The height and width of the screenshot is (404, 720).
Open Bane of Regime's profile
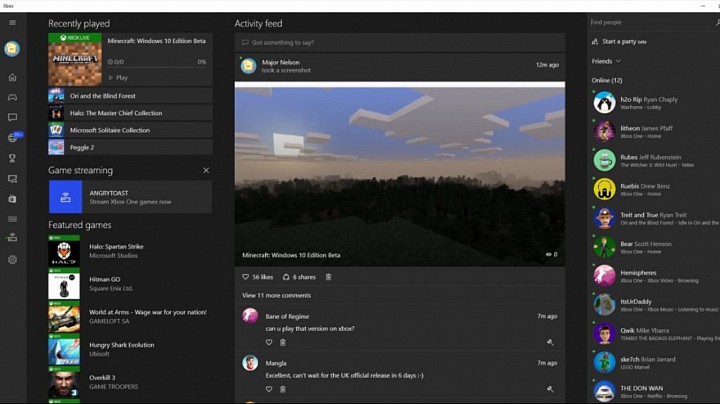287,316
